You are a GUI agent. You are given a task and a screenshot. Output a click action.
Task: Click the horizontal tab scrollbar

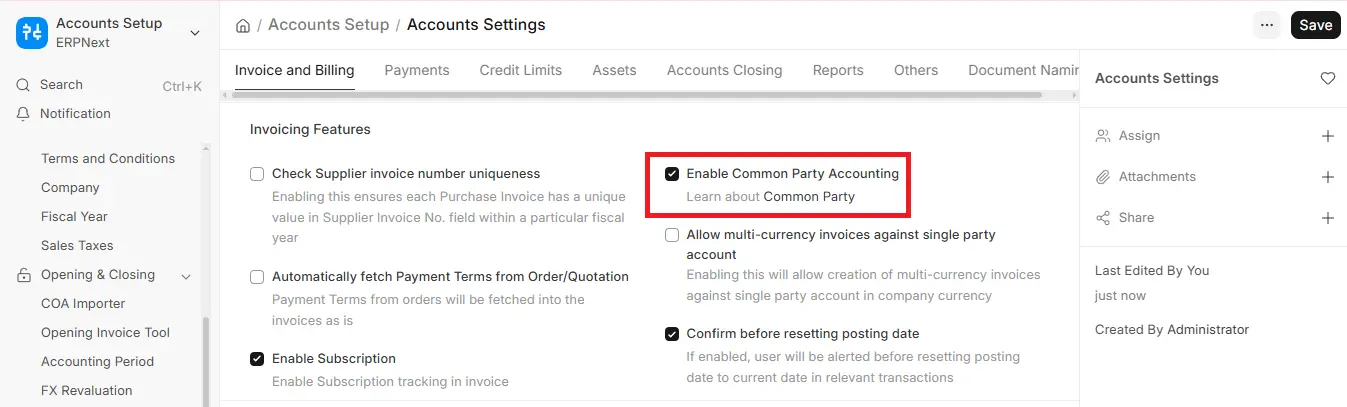coord(637,95)
